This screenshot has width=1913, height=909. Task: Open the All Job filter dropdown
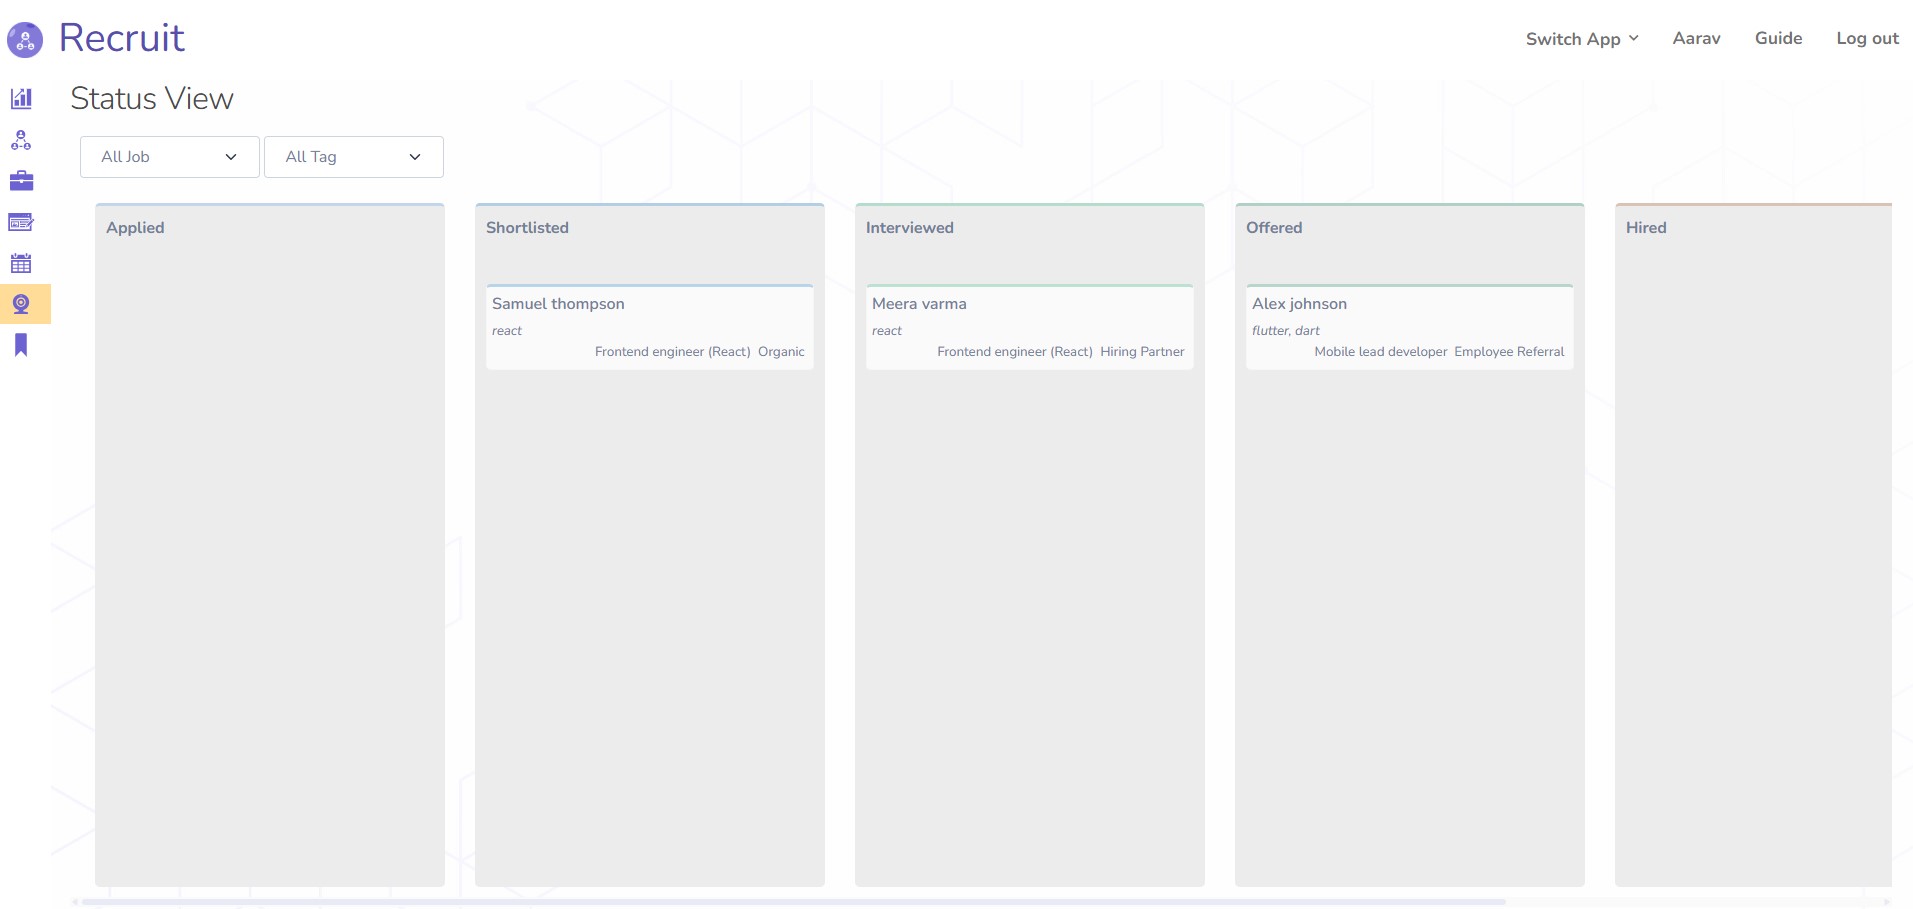pos(170,157)
